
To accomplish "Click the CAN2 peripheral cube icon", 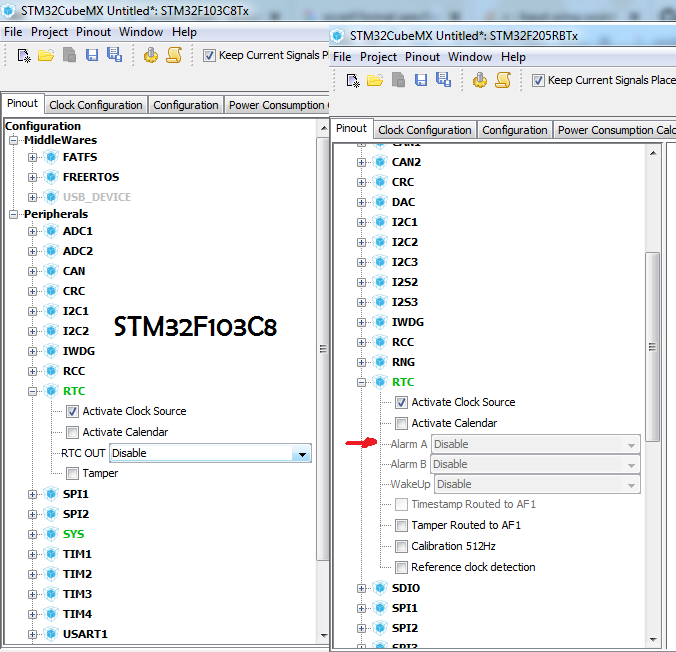I will [x=380, y=162].
